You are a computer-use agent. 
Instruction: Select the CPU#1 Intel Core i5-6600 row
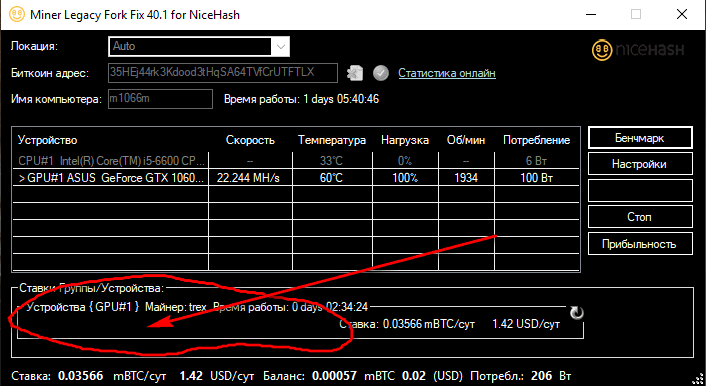click(x=296, y=160)
